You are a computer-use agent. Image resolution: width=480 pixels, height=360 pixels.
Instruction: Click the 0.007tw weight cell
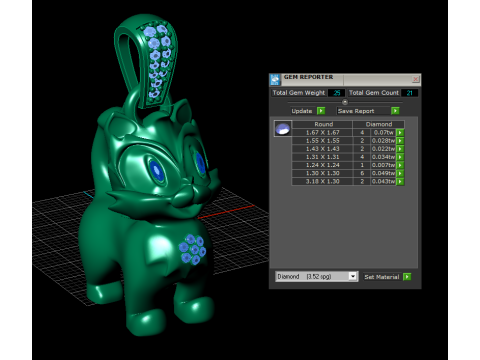pyautogui.click(x=383, y=165)
